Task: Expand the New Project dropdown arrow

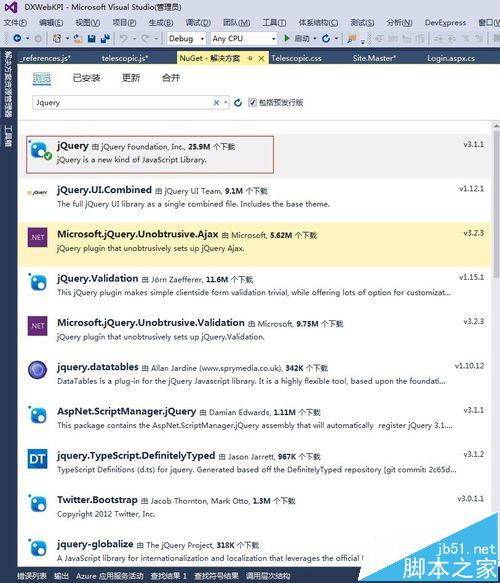Action: [67, 38]
